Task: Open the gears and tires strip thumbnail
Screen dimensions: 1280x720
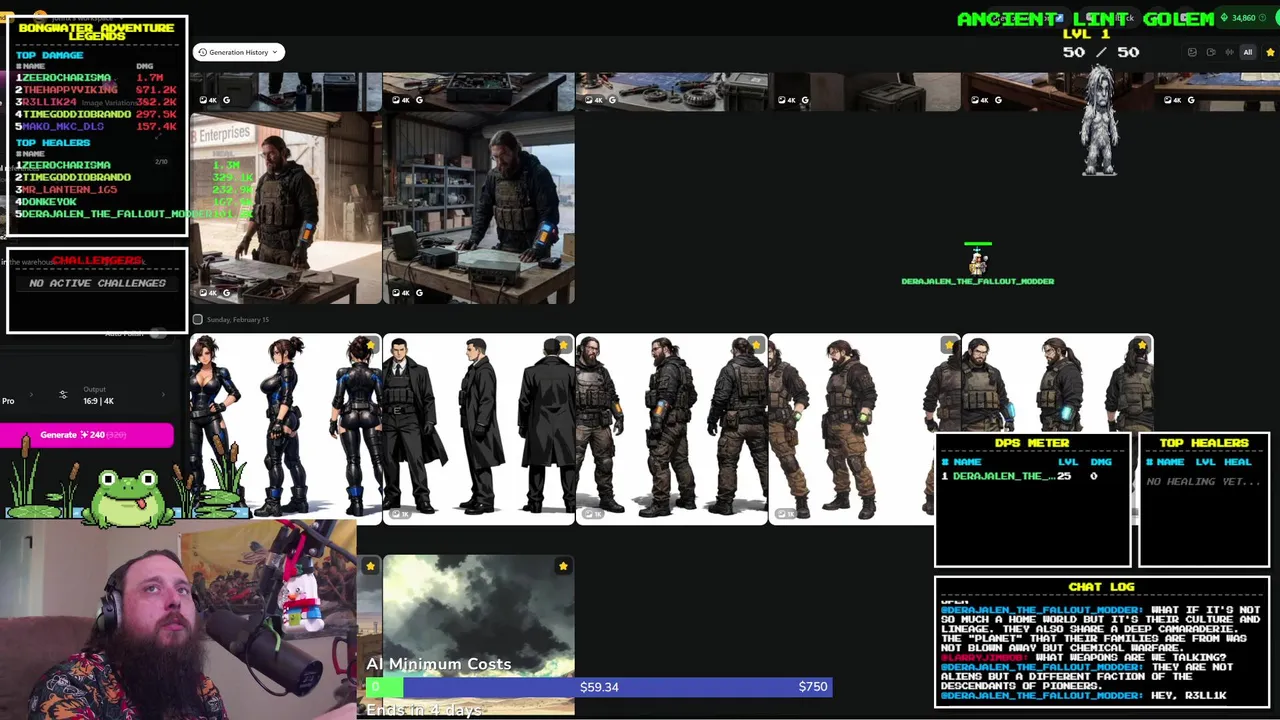Action: point(671,91)
